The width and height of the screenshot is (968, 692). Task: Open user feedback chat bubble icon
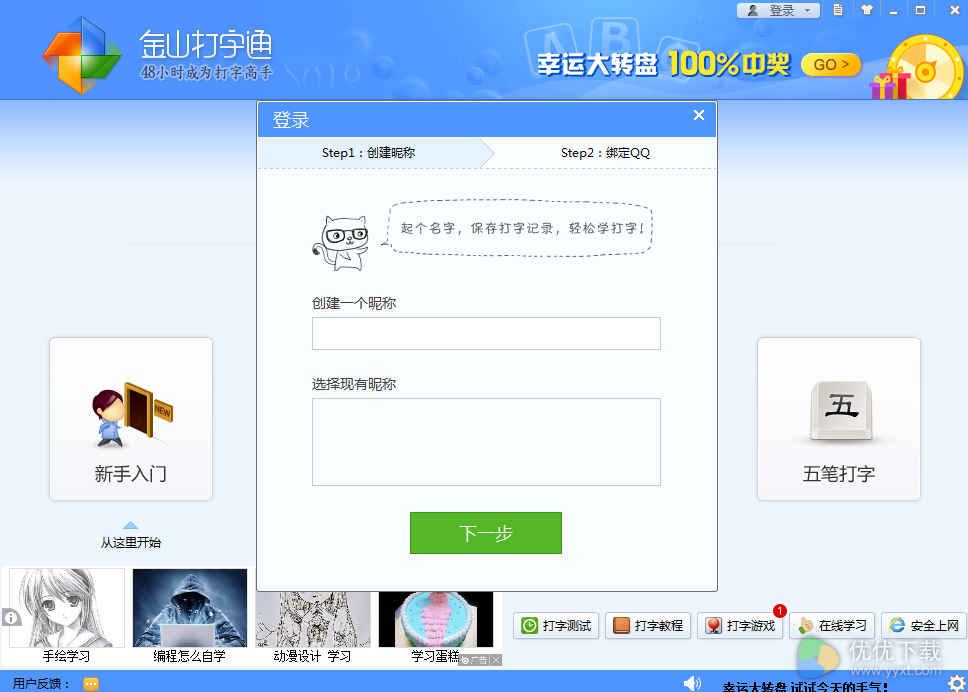(x=91, y=684)
